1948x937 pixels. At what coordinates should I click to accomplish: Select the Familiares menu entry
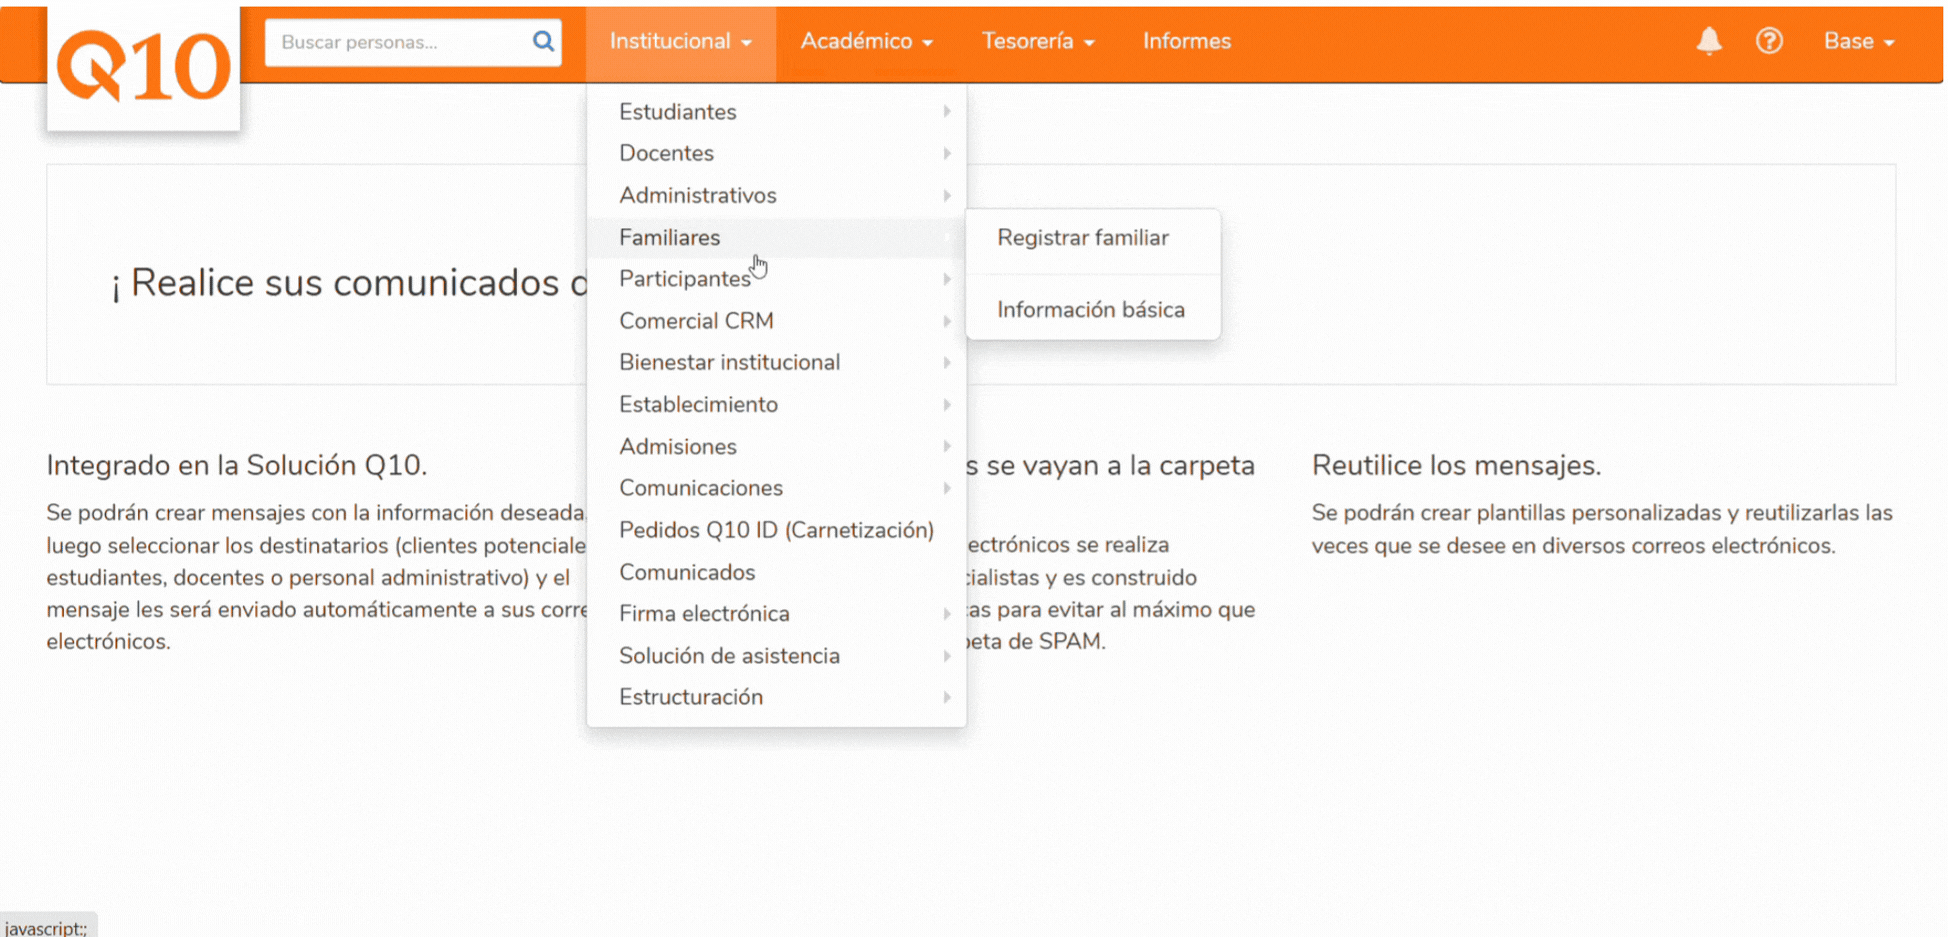pos(777,238)
